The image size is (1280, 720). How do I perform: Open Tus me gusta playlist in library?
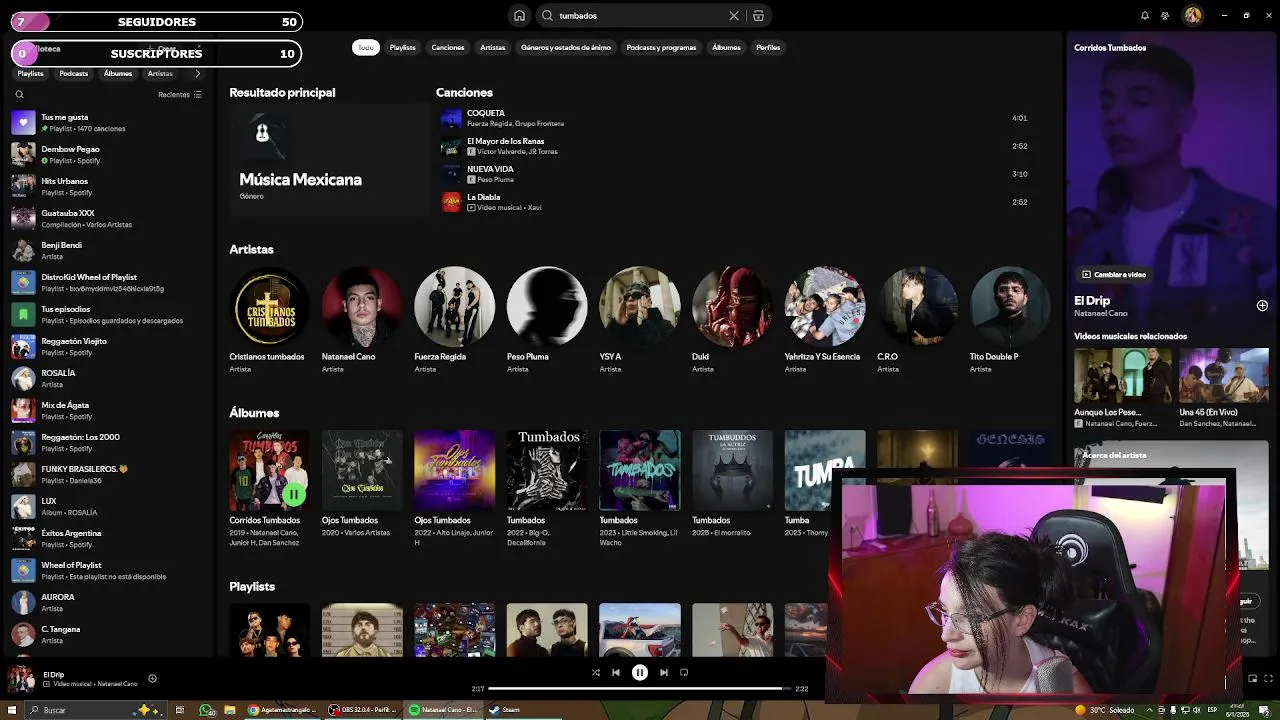[x=107, y=123]
